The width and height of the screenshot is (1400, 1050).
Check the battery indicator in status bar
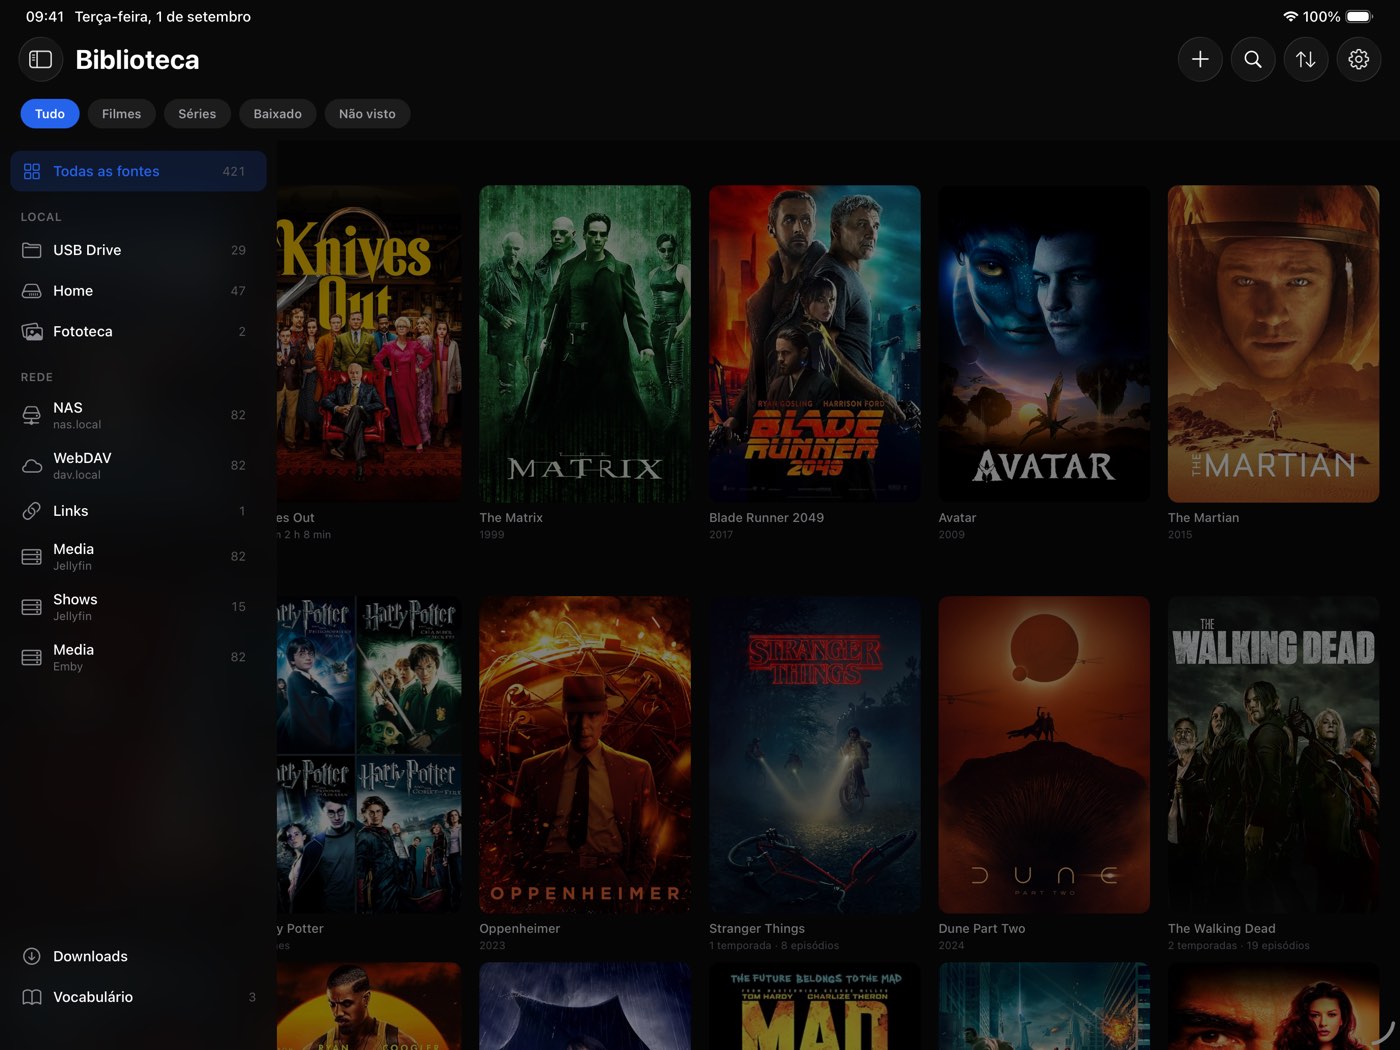click(1360, 17)
